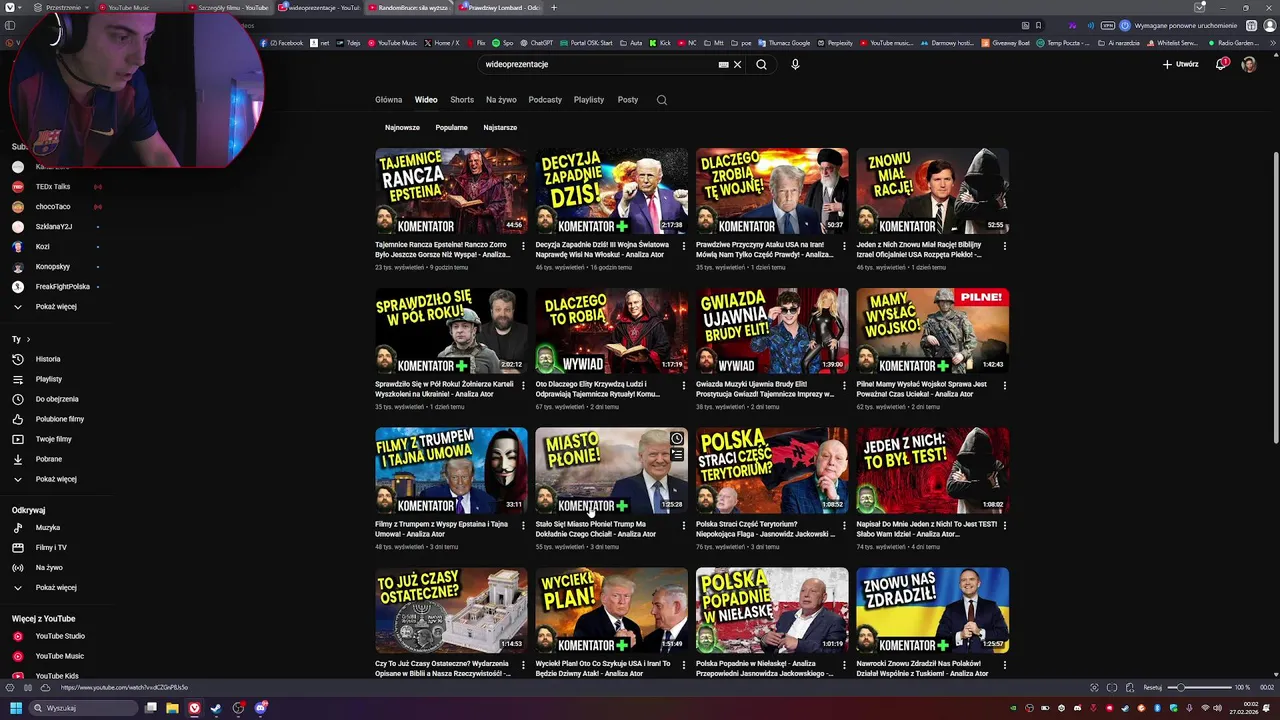Open Mamy Wysłać Wojsko thumbnail
The width and height of the screenshot is (1280, 720).
pos(932,331)
